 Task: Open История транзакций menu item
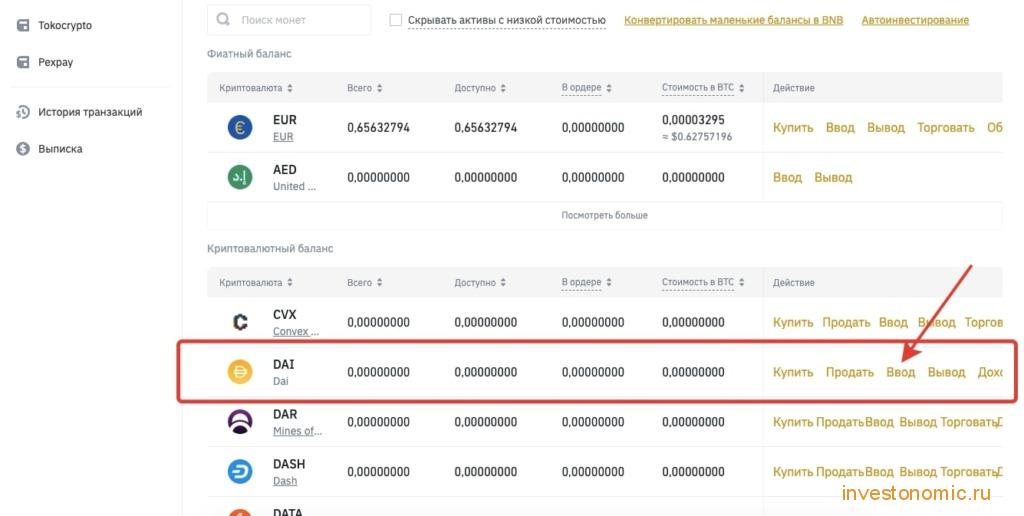tap(90, 112)
